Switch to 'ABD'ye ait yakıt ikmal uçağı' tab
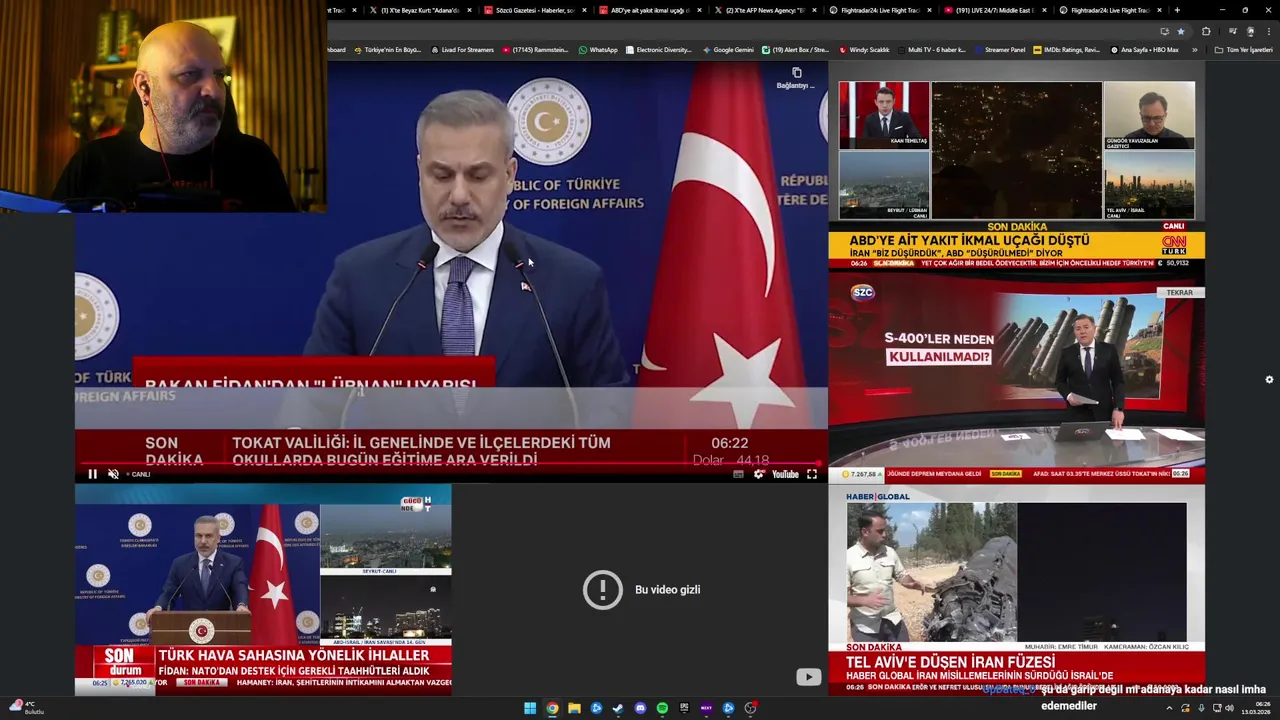Screen dimensions: 1280x720 click(649, 10)
